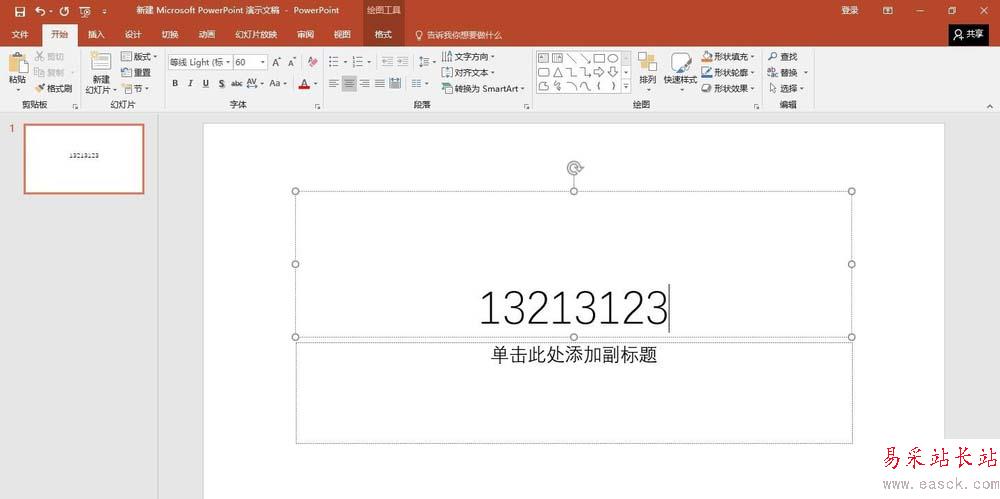Image resolution: width=1000 pixels, height=499 pixels.
Task: Open the font name dropdown (等线 Light)
Action: coord(228,62)
